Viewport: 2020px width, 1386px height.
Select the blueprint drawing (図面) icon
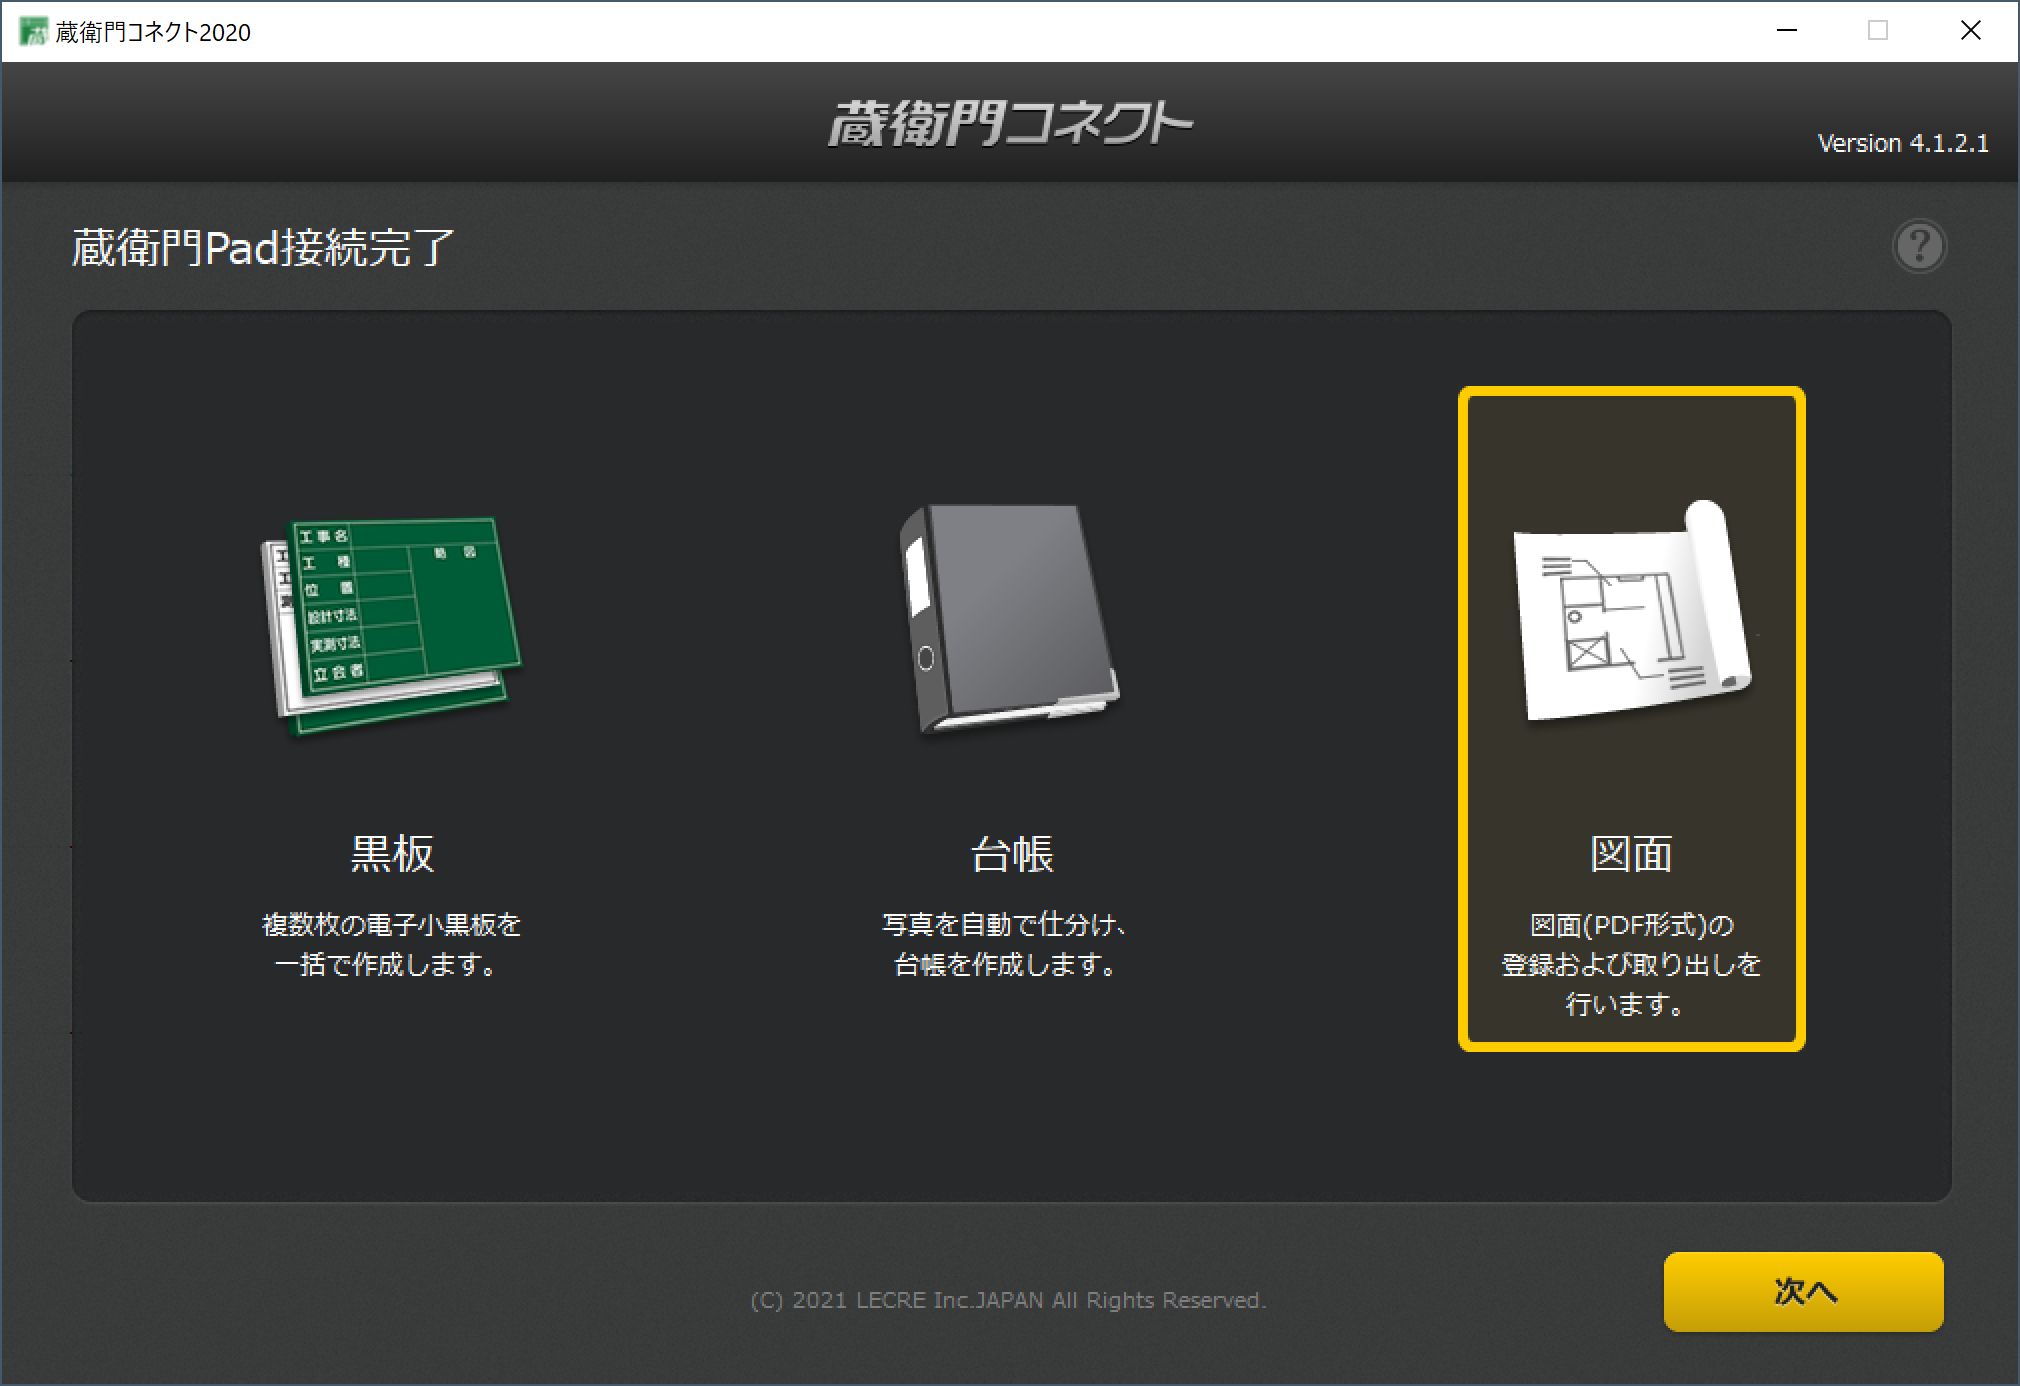click(x=1633, y=610)
